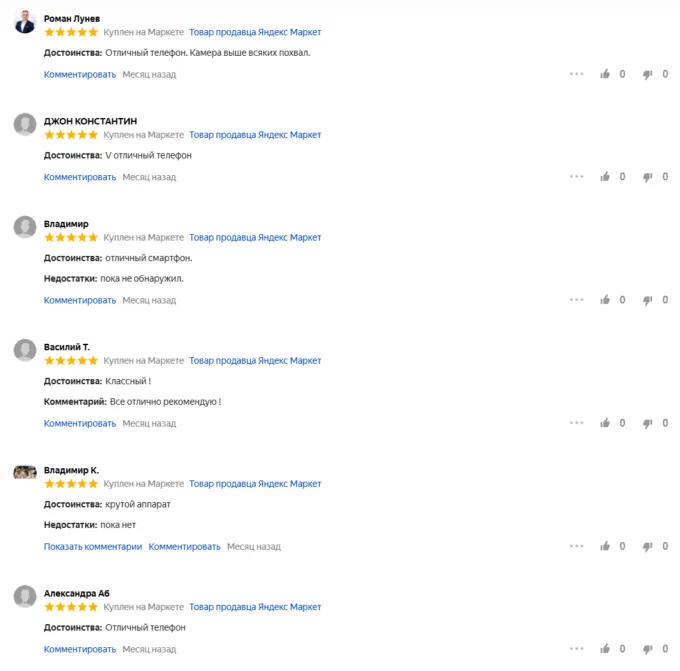680x671 pixels.
Task: Click 'Комментировать' under Александра Аб's review
Action: [80, 649]
